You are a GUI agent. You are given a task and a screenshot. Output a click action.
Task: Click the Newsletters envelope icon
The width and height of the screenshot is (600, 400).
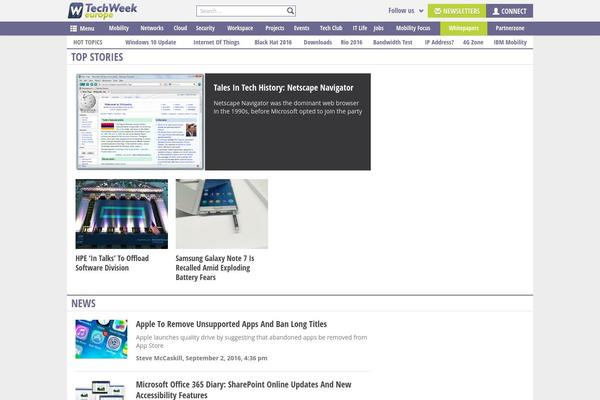click(437, 11)
